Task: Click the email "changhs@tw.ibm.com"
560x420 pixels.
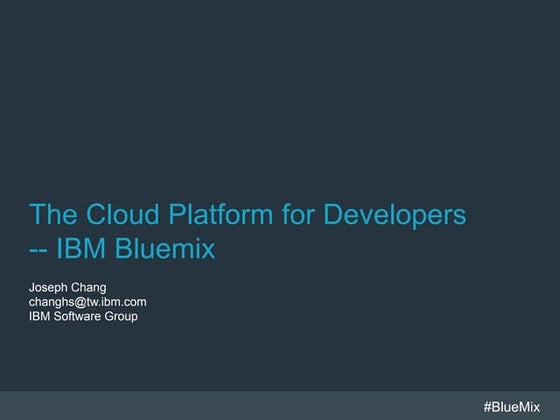Action: tap(88, 302)
